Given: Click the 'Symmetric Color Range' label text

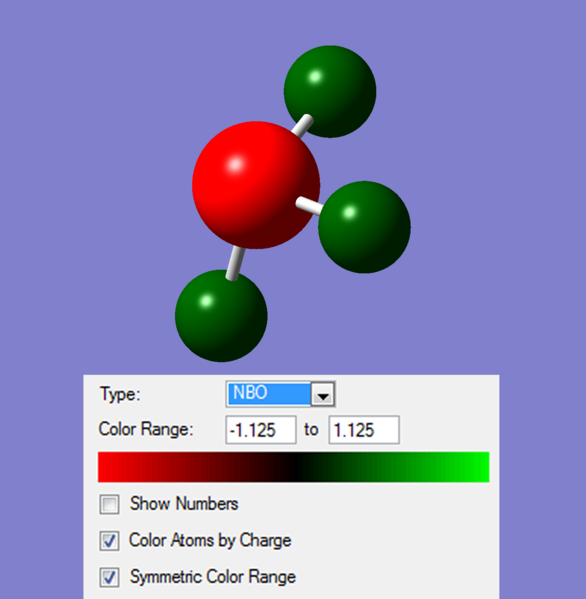Looking at the screenshot, I should 213,577.
